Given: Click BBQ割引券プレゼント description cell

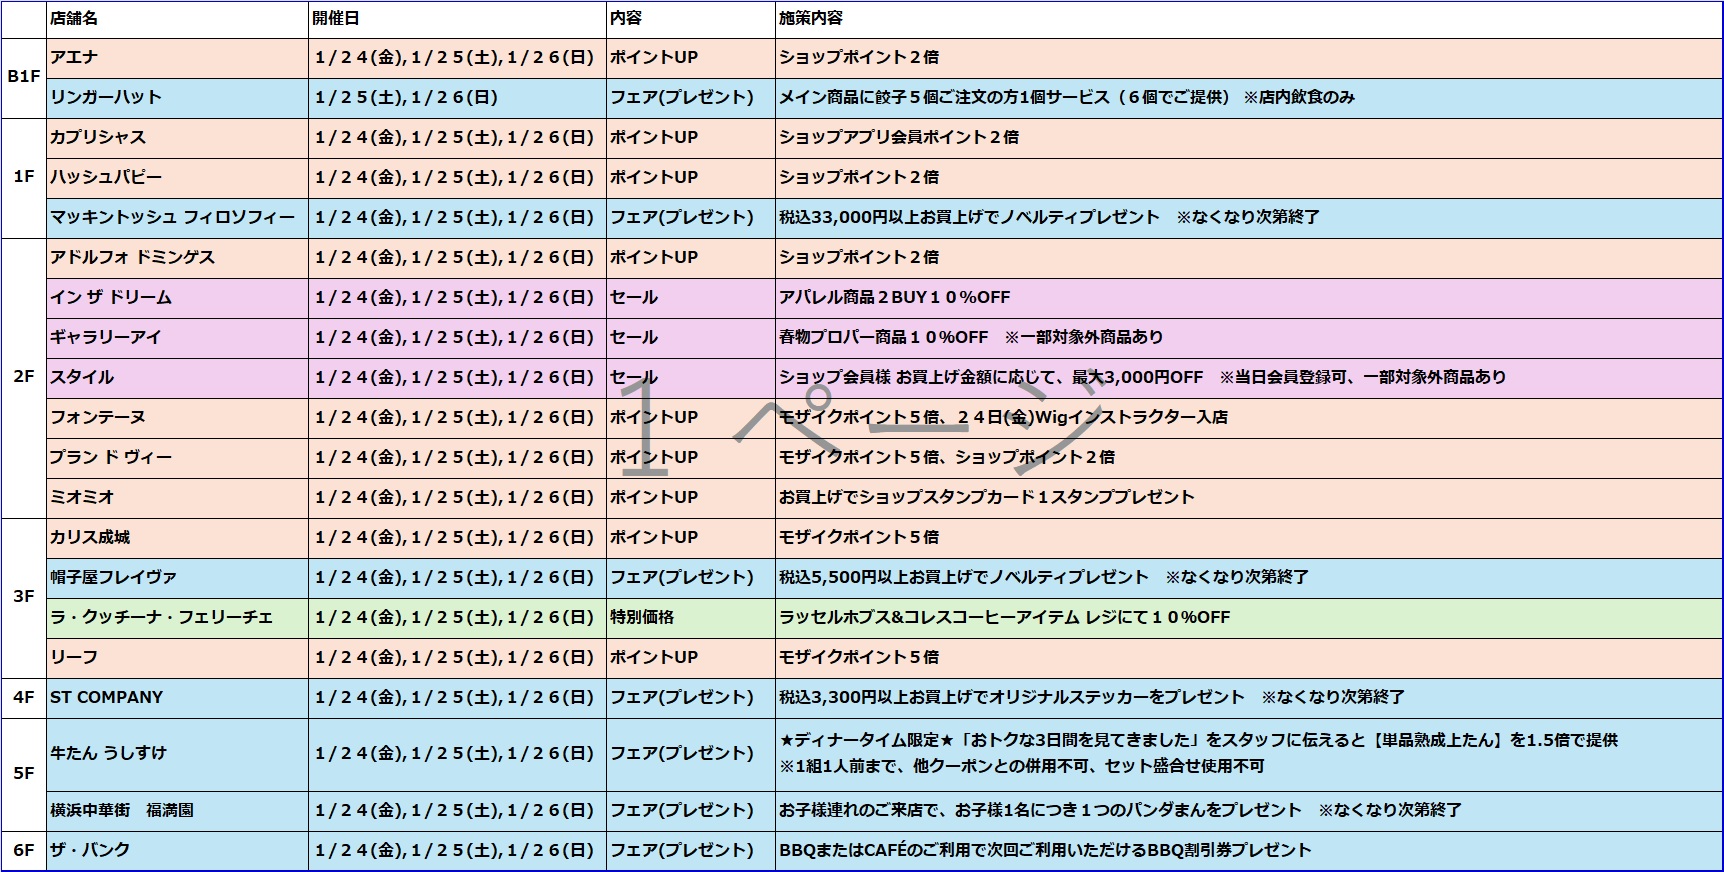Looking at the screenshot, I should pyautogui.click(x=1248, y=851).
